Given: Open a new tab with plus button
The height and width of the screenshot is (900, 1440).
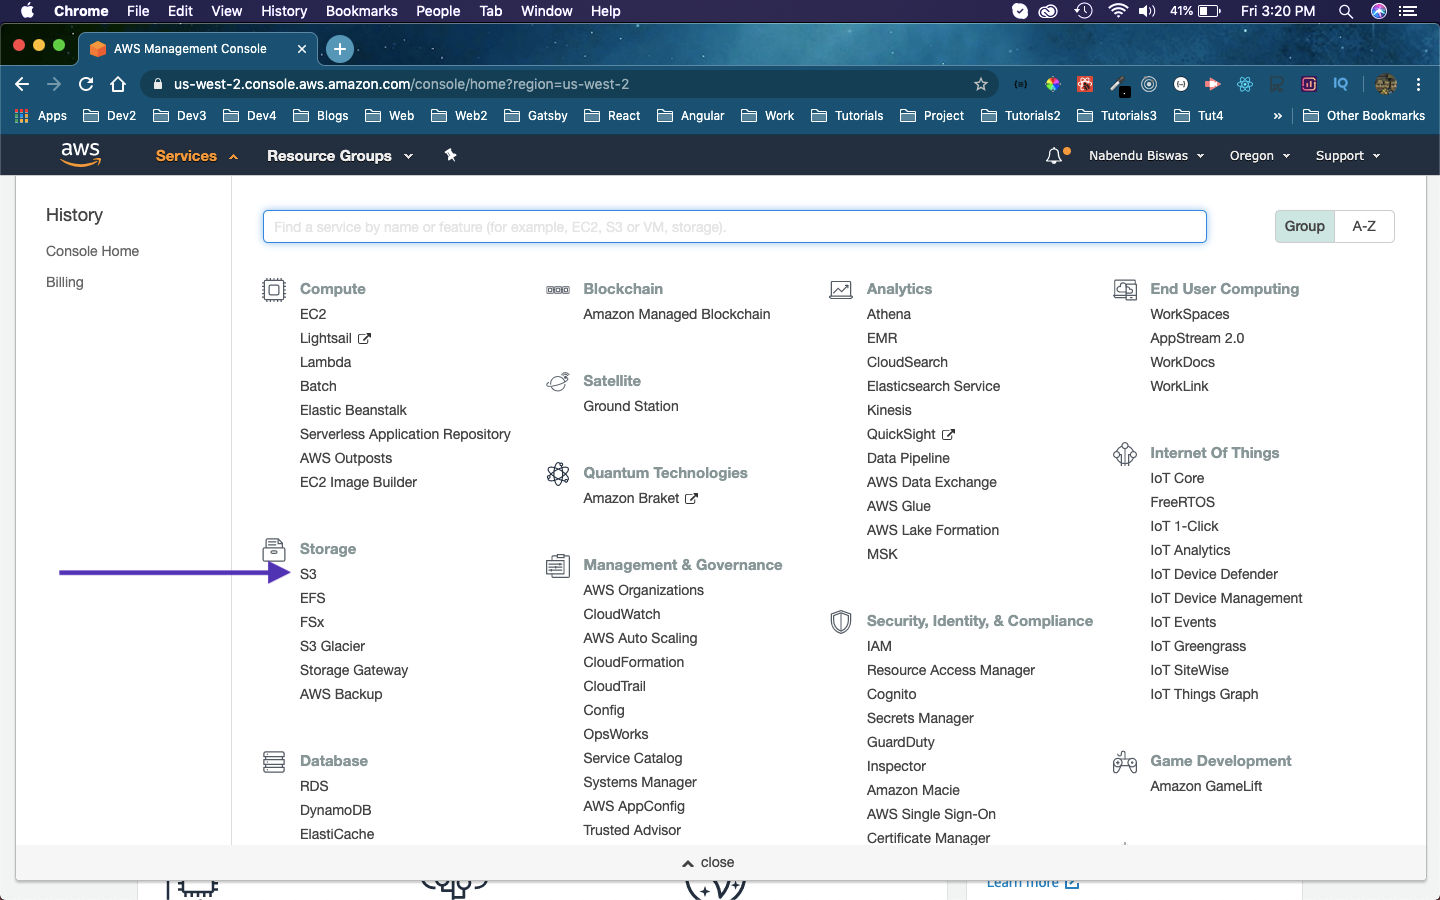Looking at the screenshot, I should coord(340,48).
